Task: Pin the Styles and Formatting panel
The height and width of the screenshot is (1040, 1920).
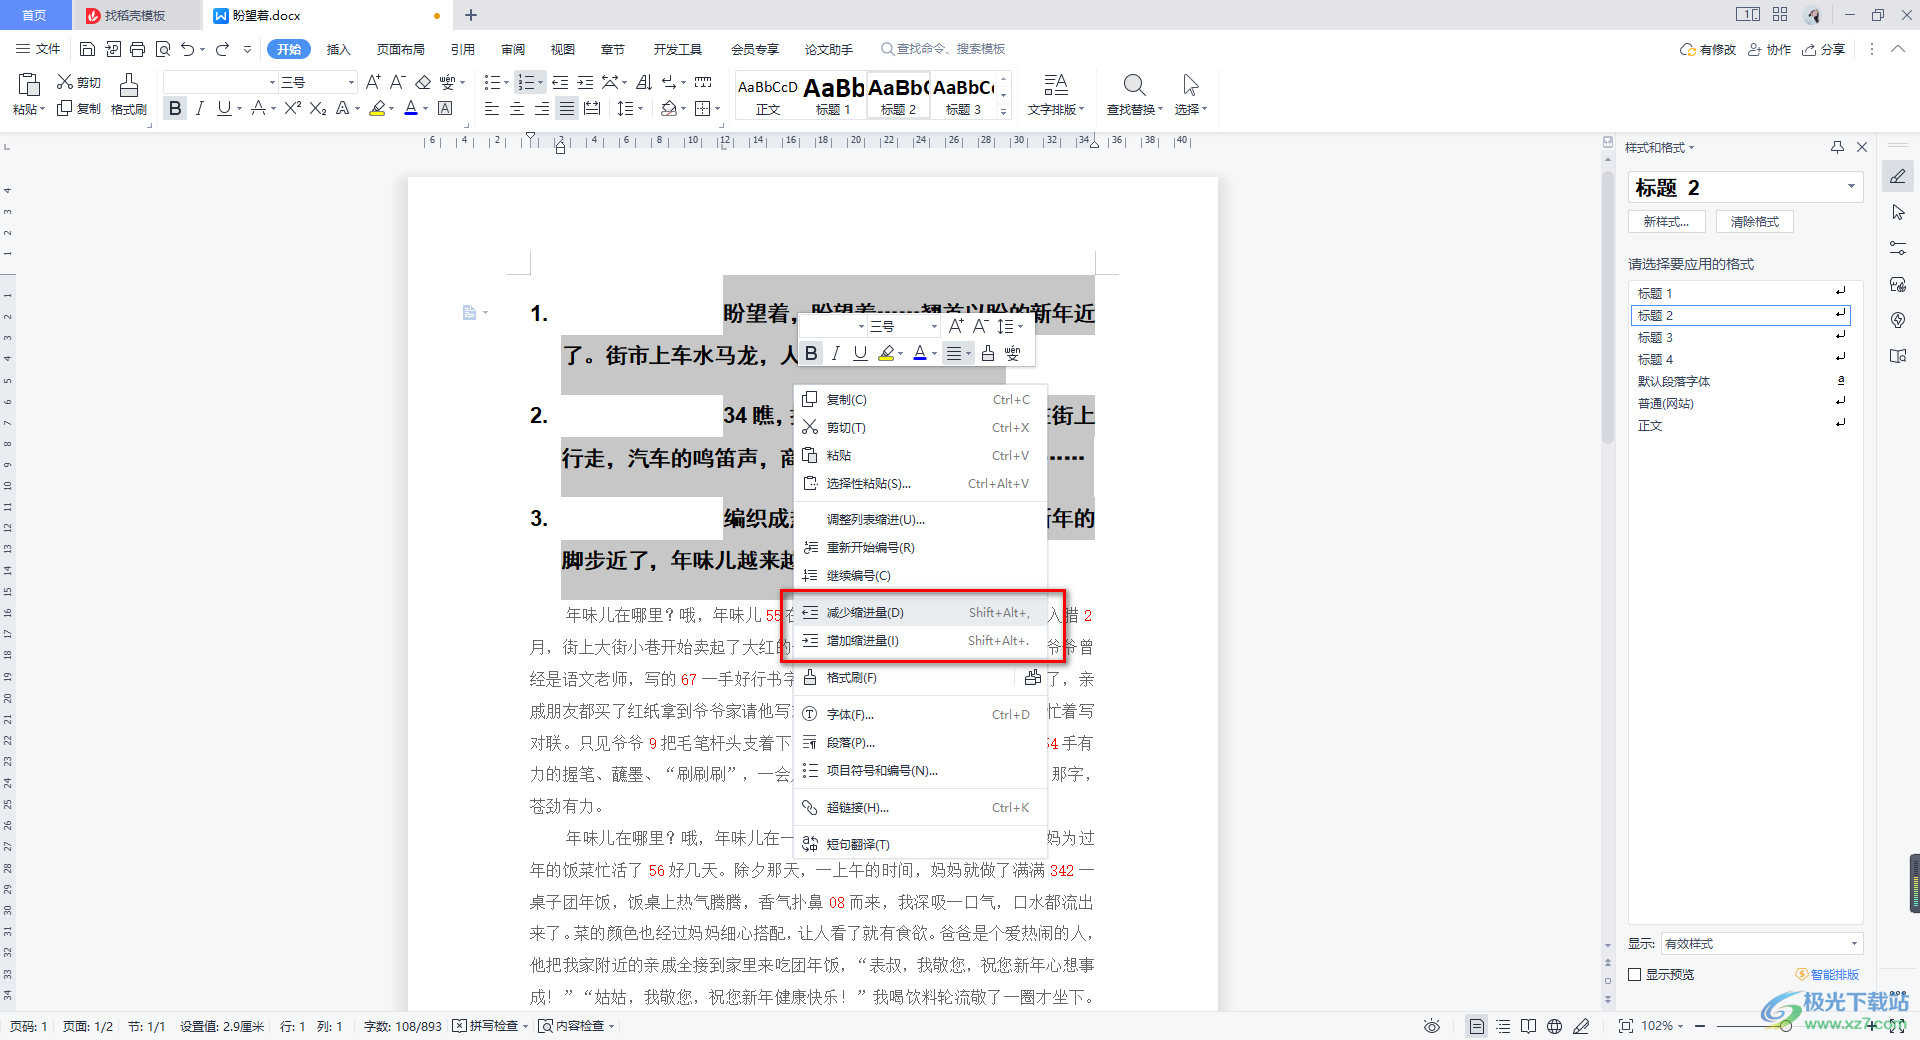Action: 1837,147
